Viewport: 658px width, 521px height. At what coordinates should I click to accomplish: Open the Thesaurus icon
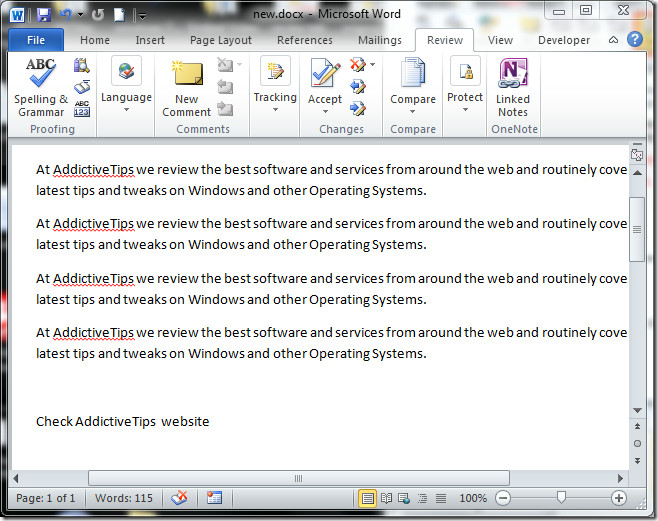click(x=82, y=87)
